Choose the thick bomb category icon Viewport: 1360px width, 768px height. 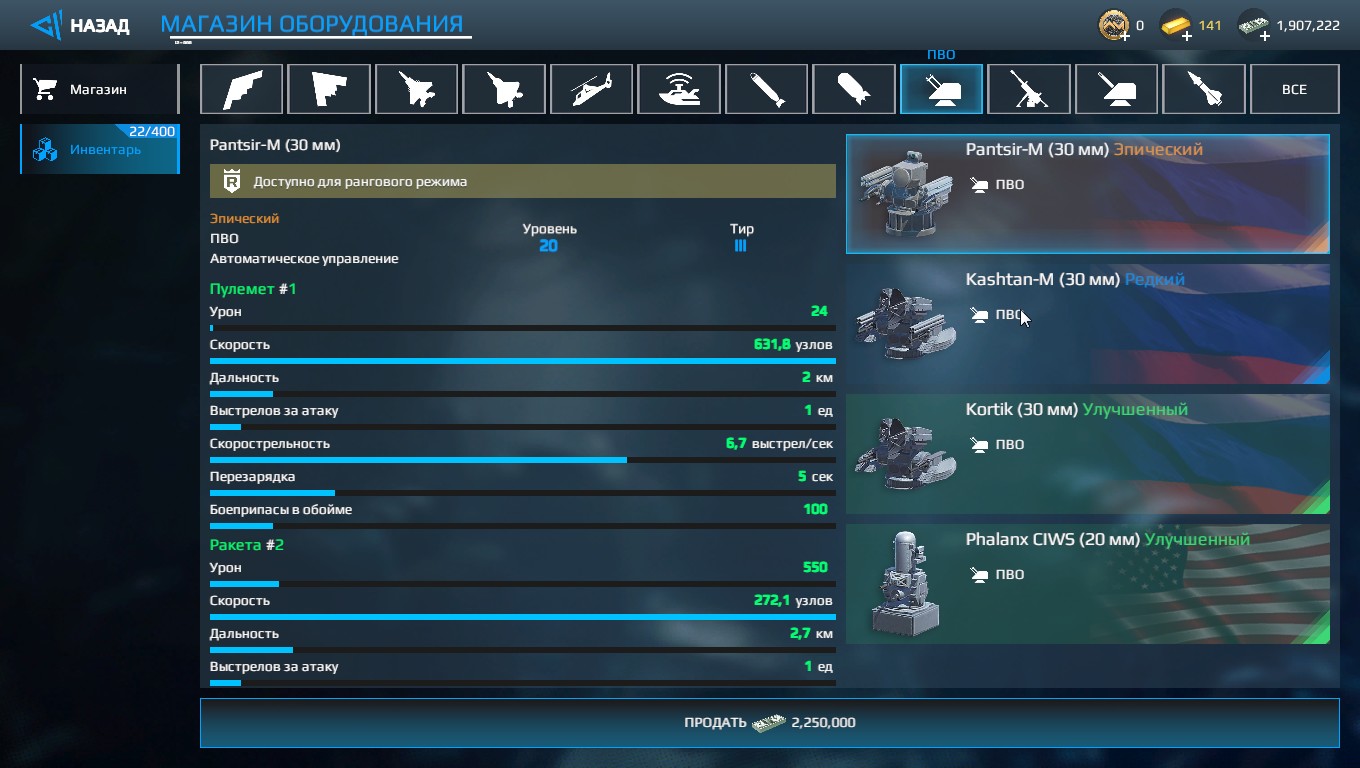point(854,89)
